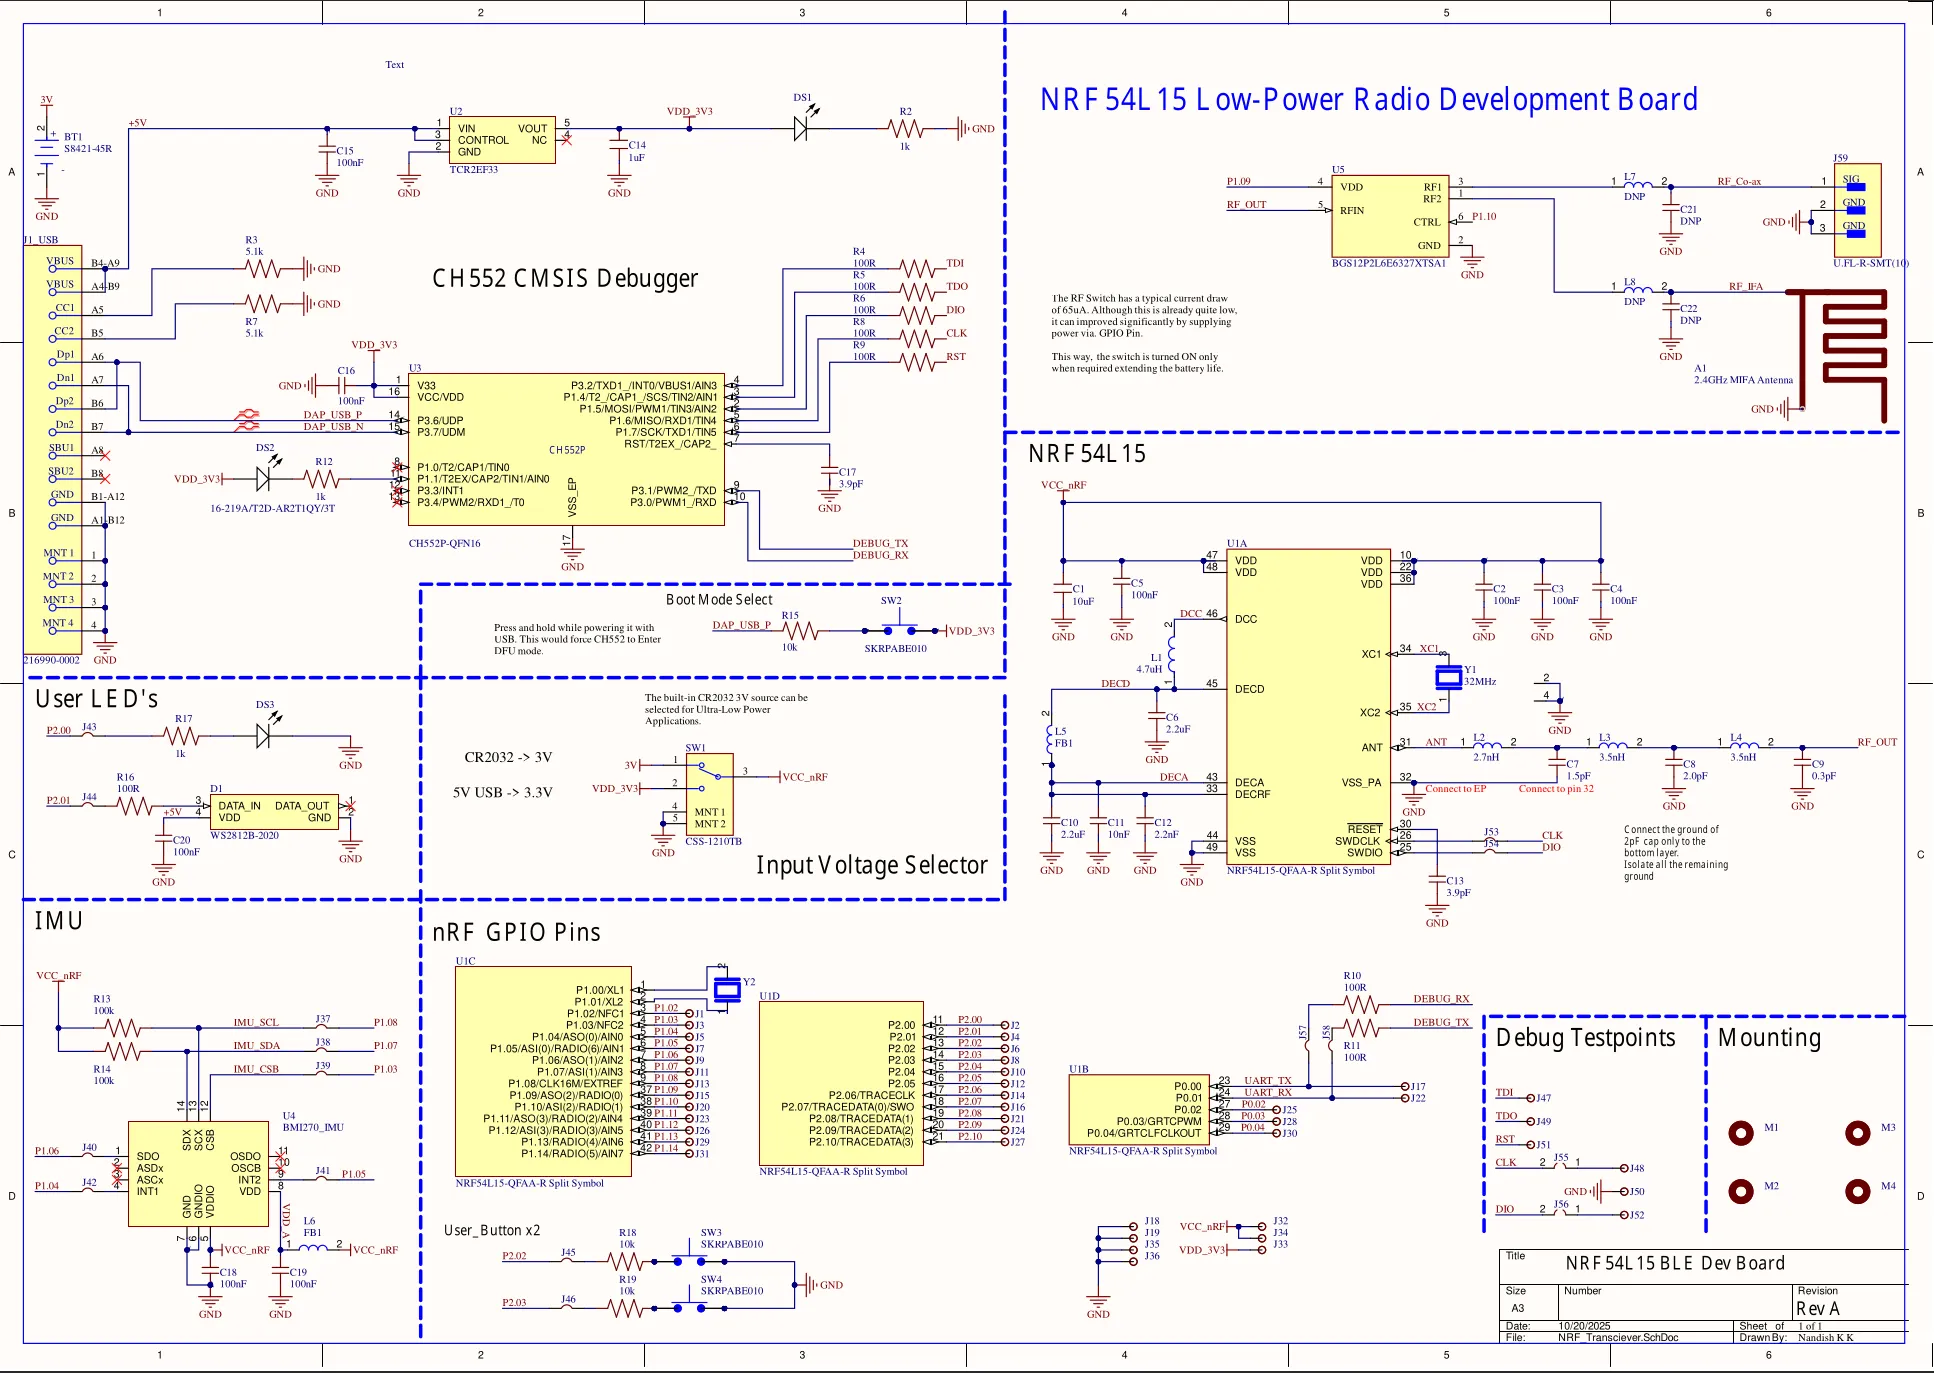Select mounting hole M1 in Mounting section
The image size is (1934, 1373).
tap(1740, 1133)
